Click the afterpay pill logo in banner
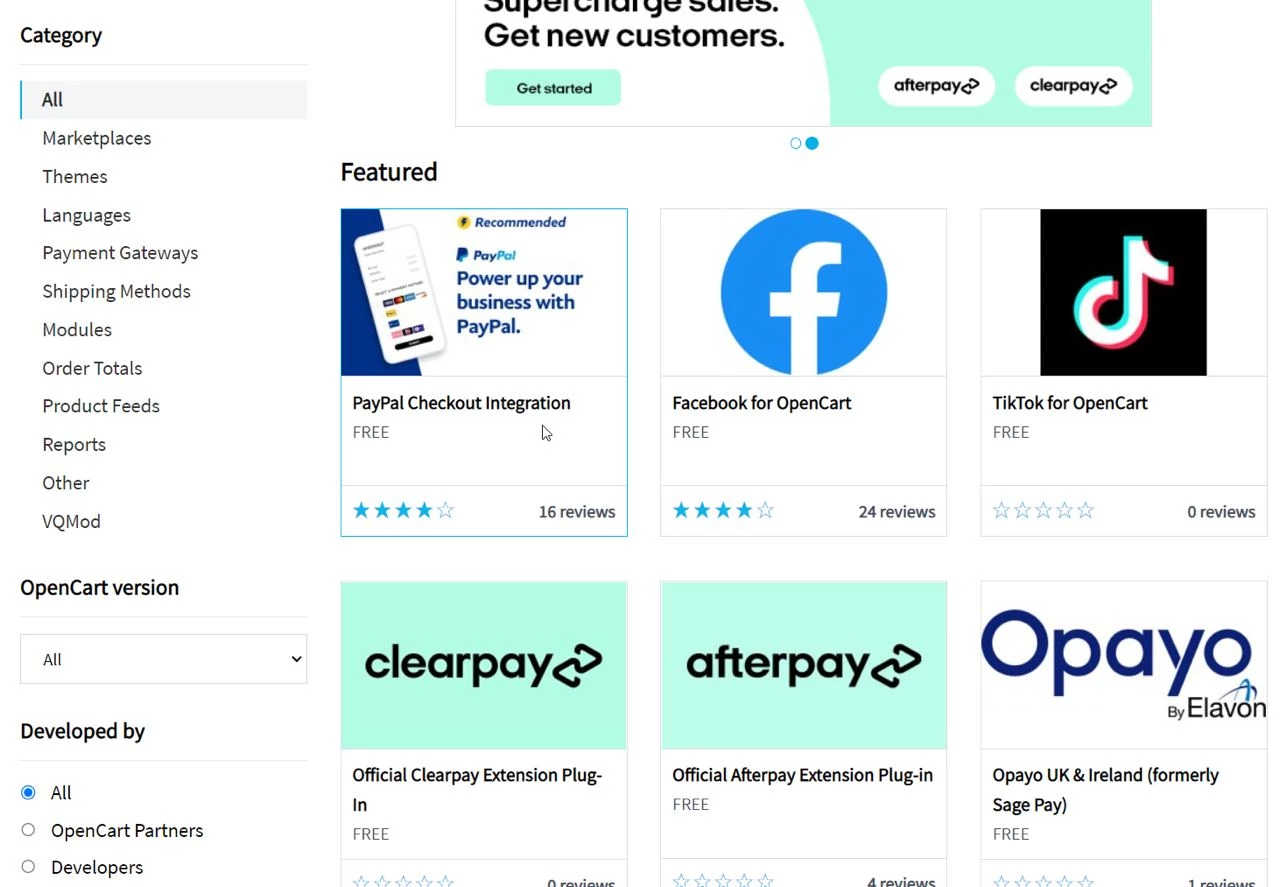 [x=936, y=86]
